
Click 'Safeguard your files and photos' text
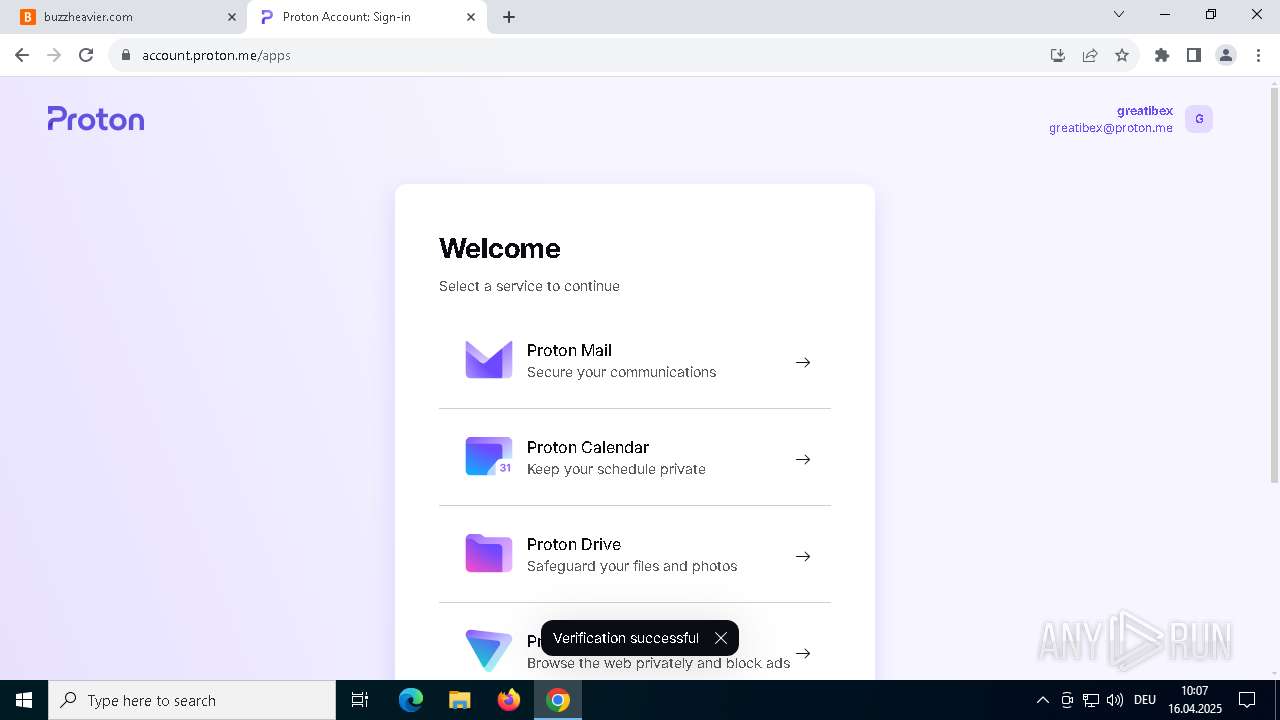tap(632, 566)
